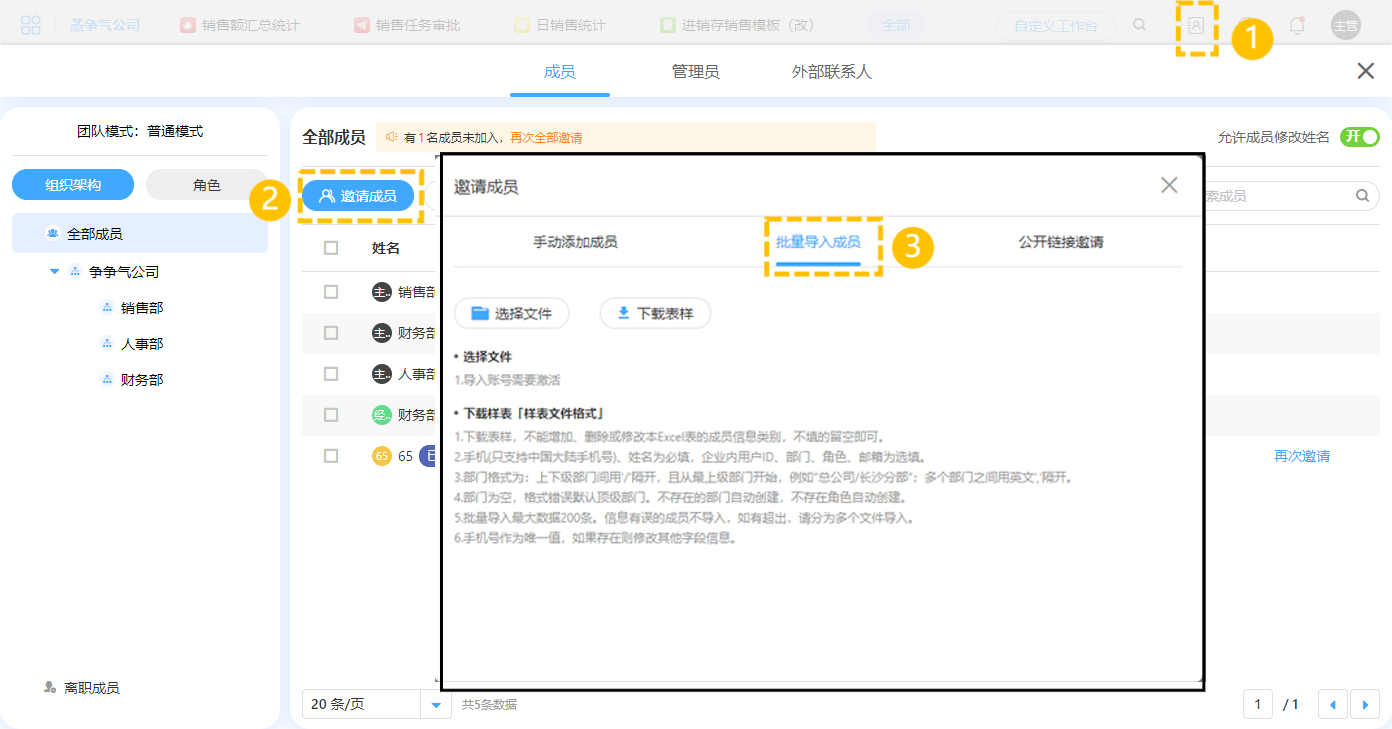
Task: Click the 再次邀请 link
Action: [x=1301, y=456]
